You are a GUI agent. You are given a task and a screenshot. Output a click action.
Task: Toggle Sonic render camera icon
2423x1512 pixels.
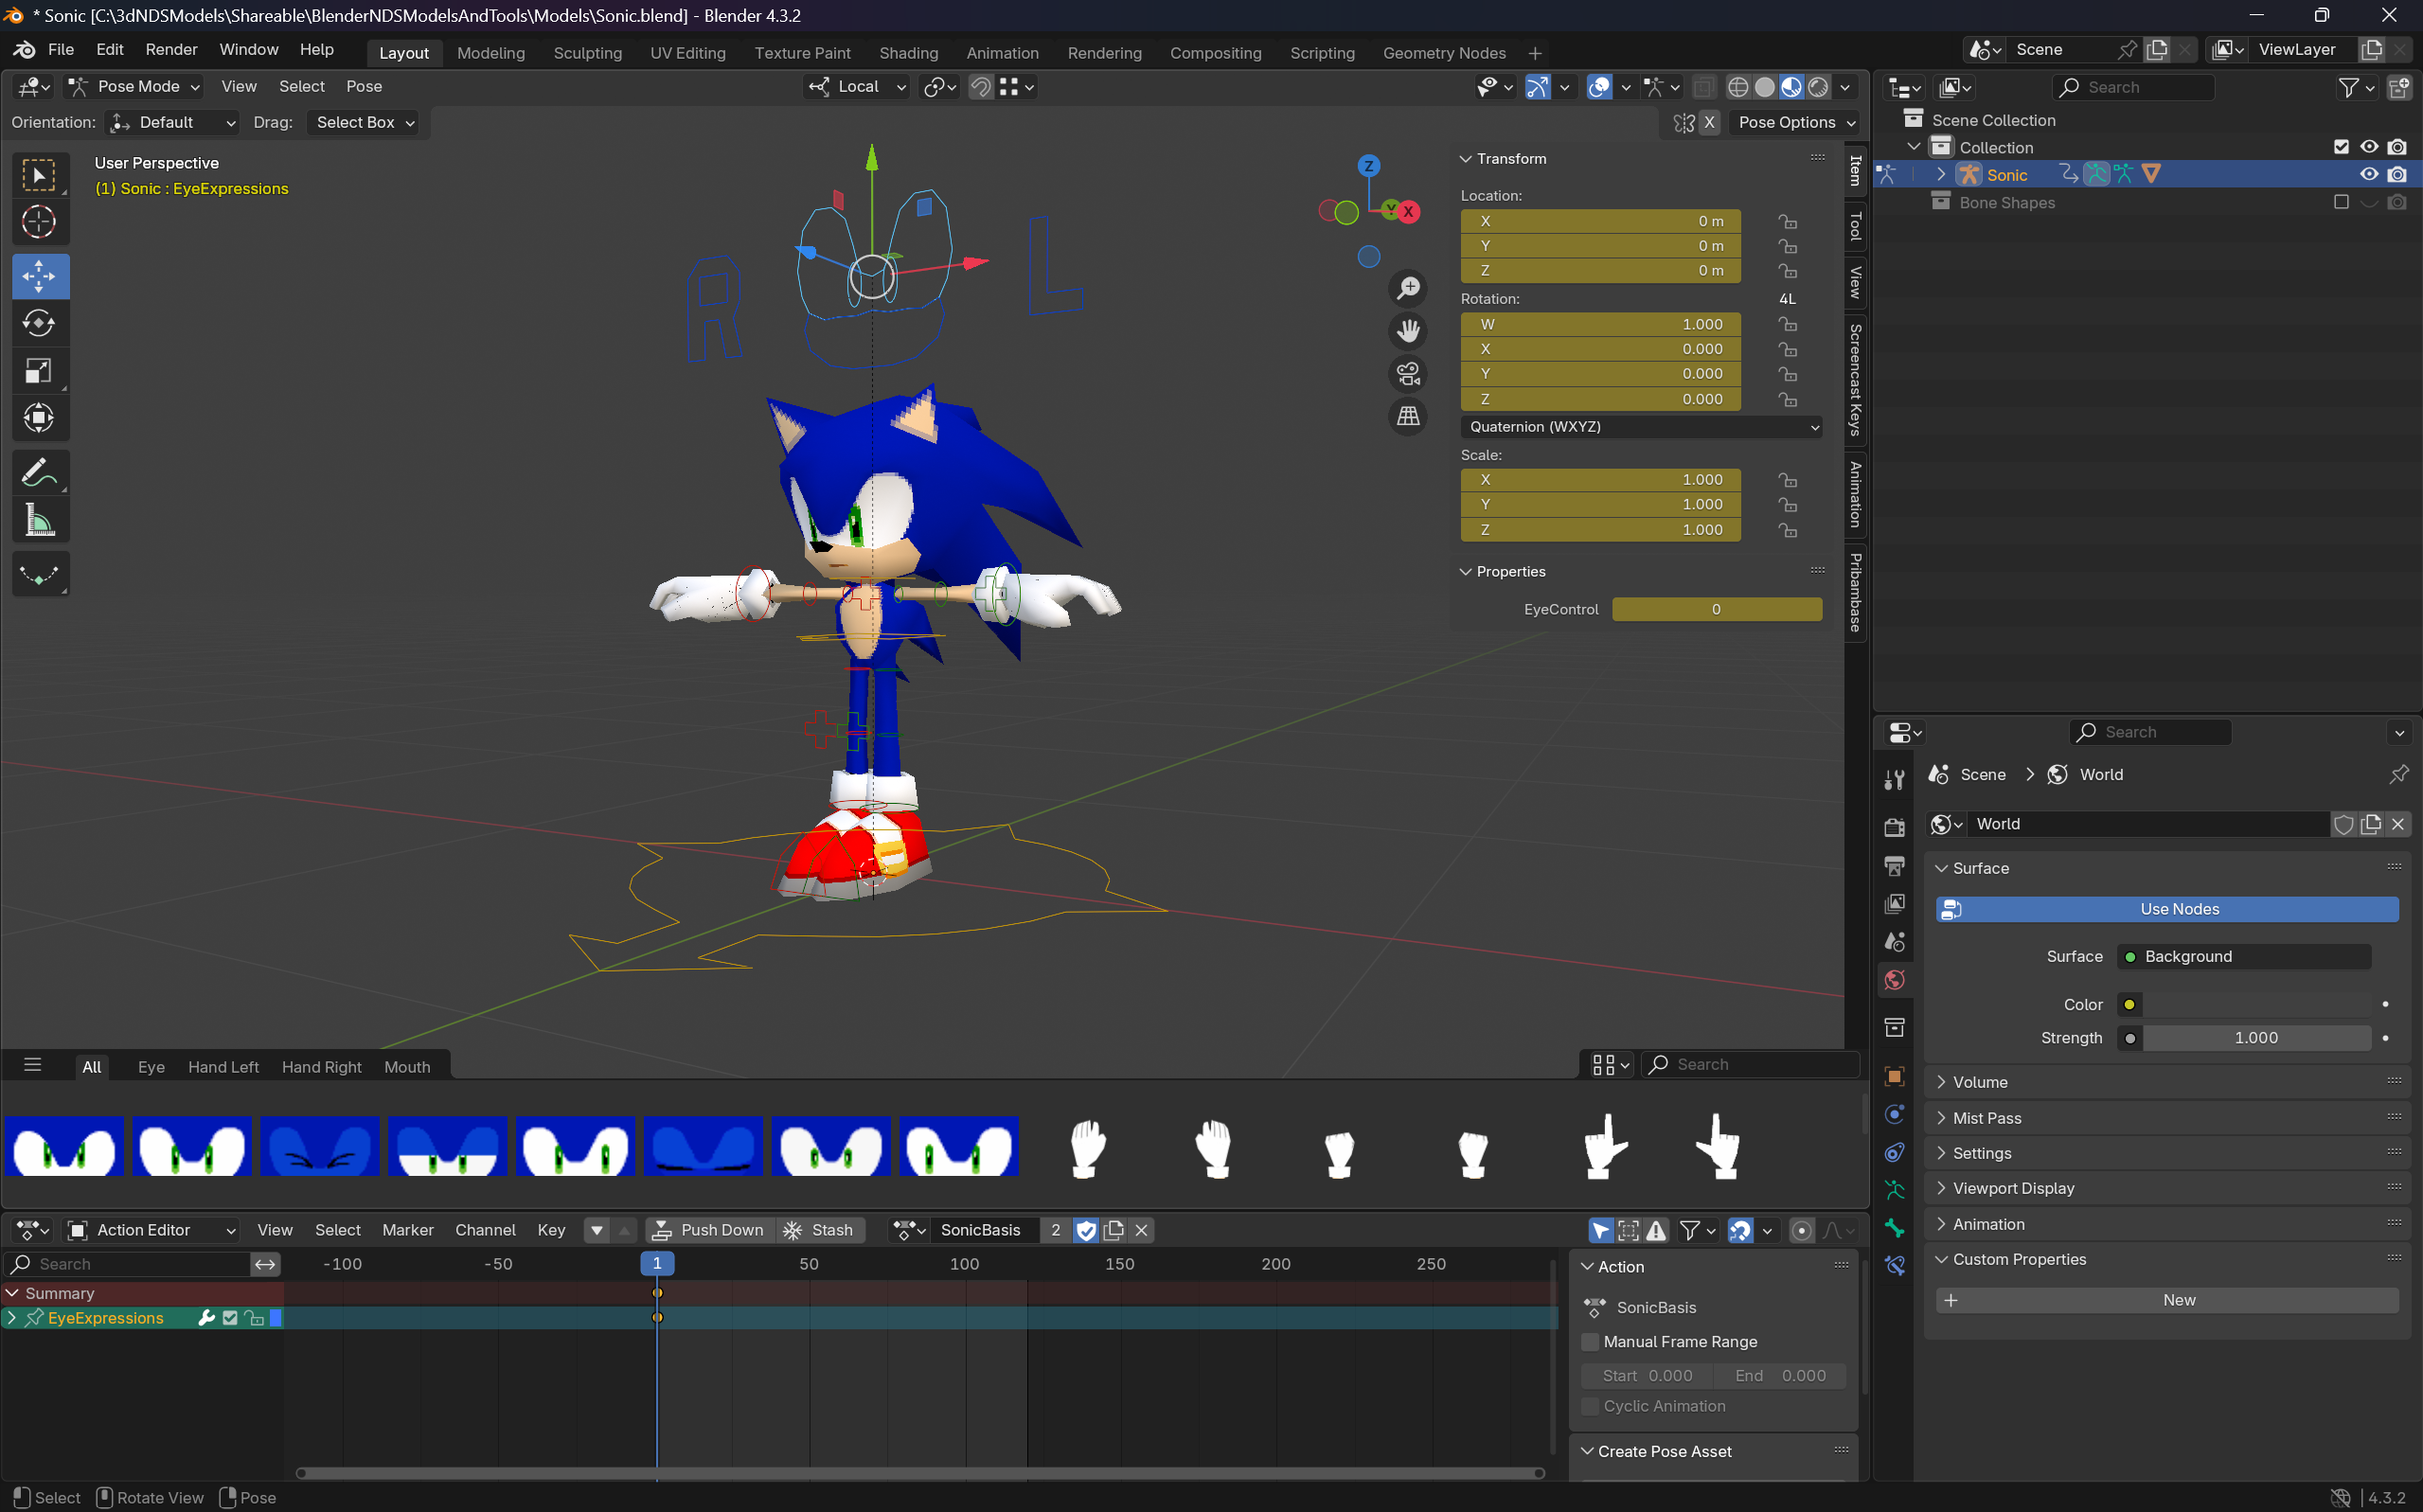pyautogui.click(x=2396, y=175)
